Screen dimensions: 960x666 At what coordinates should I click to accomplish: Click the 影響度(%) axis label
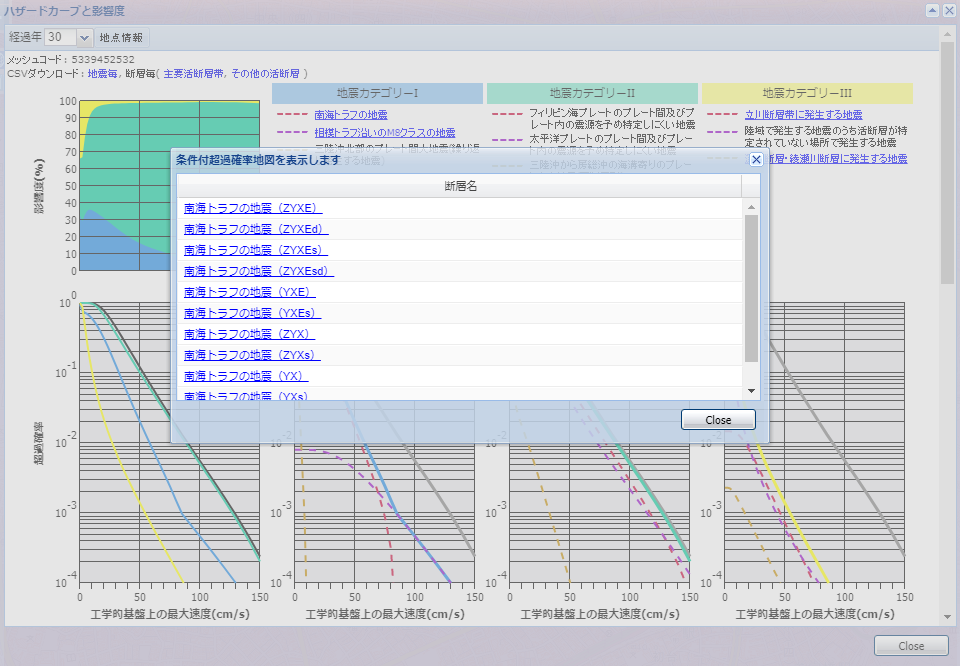click(x=39, y=185)
